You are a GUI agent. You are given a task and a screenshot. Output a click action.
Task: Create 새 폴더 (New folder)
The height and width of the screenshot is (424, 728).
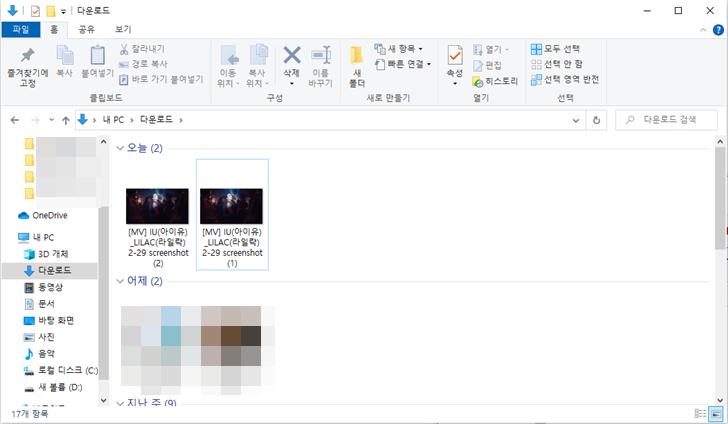click(x=357, y=66)
